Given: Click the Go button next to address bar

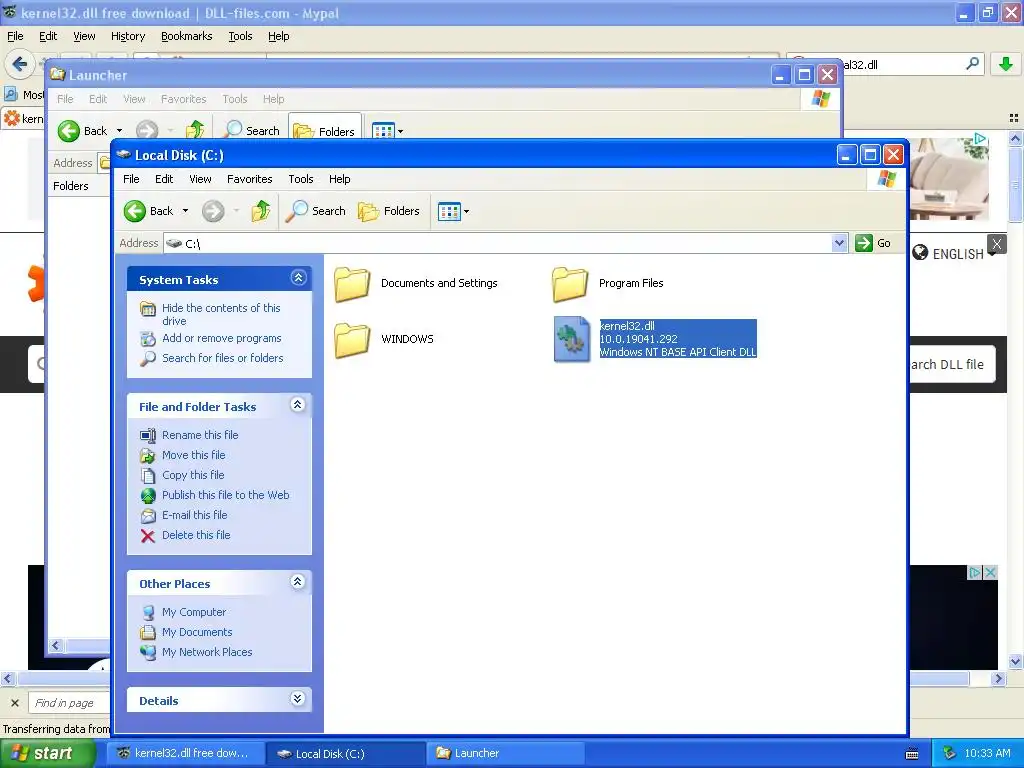Looking at the screenshot, I should click(874, 243).
